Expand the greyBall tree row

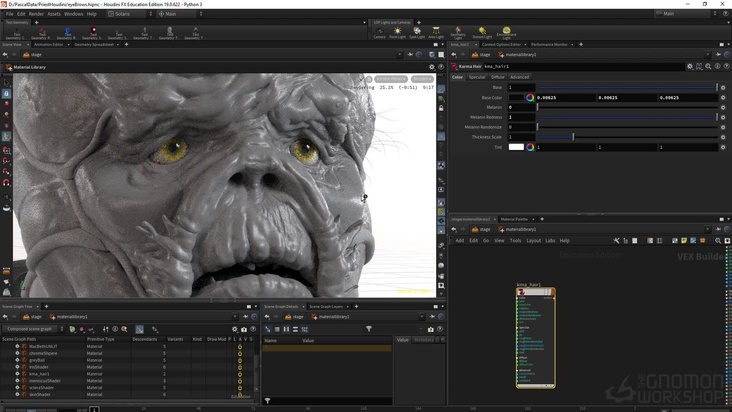[x=17, y=360]
